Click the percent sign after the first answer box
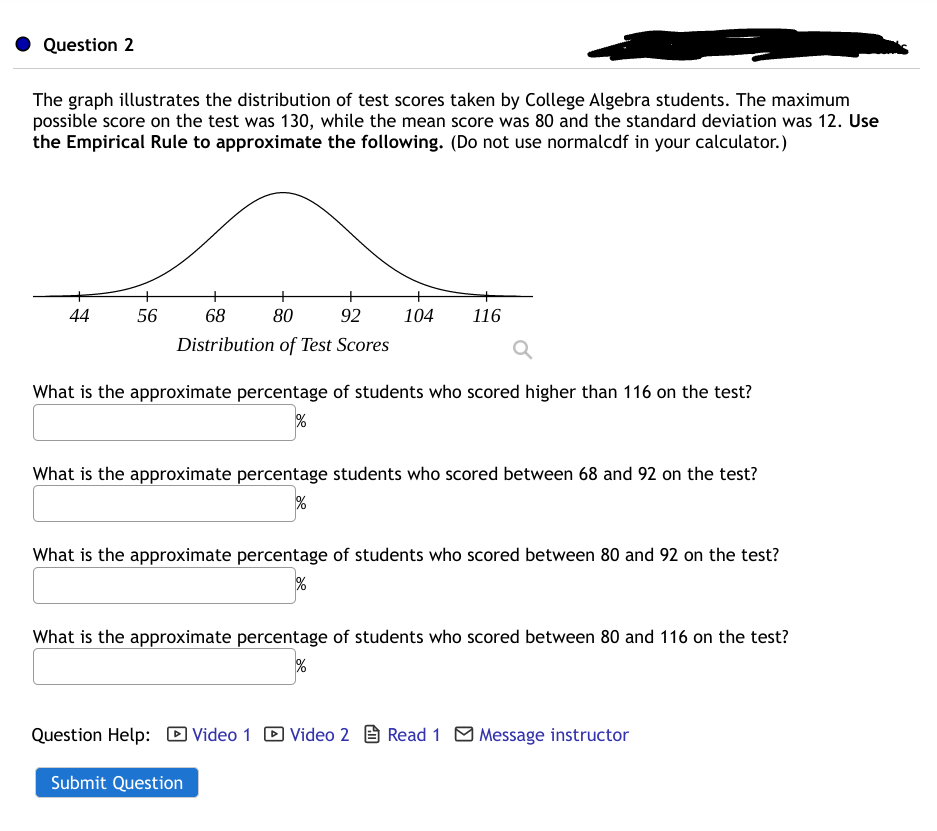 tap(300, 420)
